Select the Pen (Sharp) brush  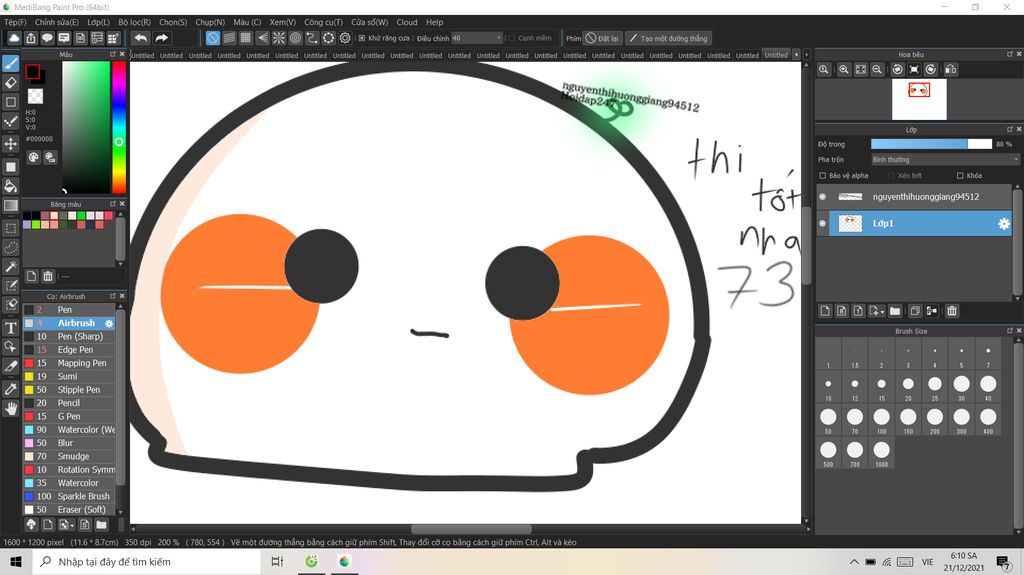(x=69, y=337)
